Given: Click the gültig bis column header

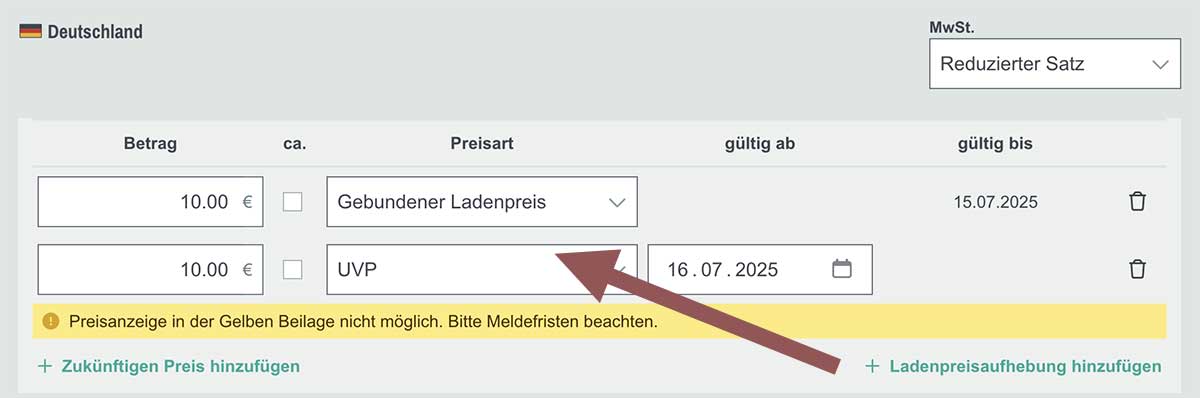Looking at the screenshot, I should 995,144.
